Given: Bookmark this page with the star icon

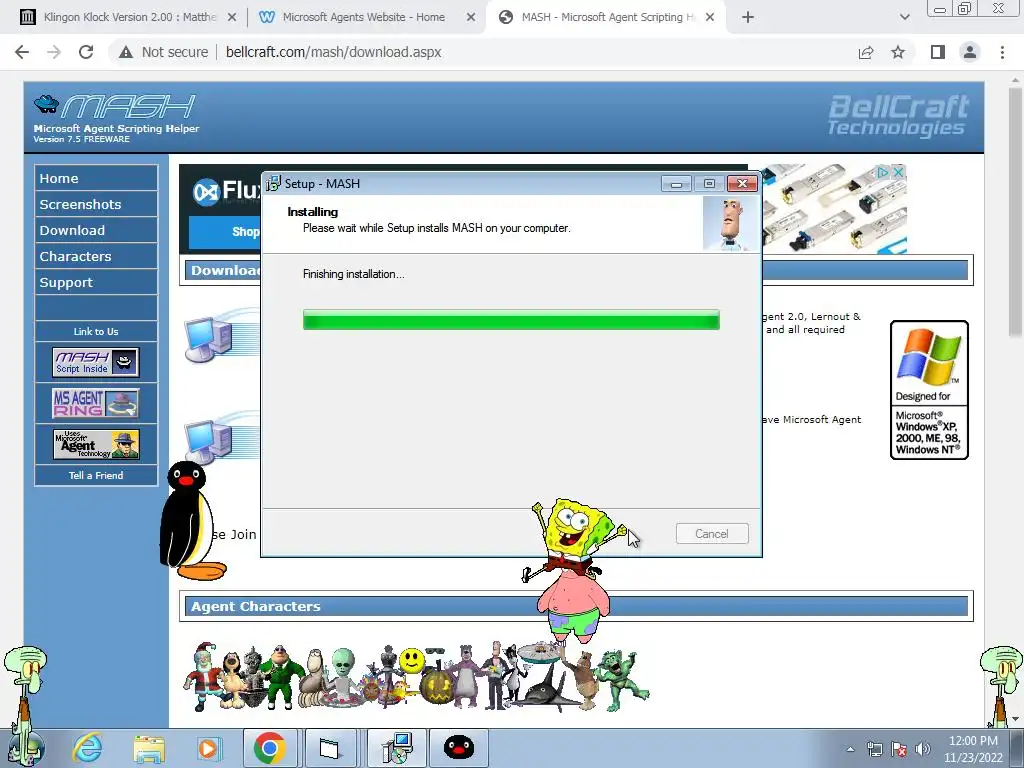Looking at the screenshot, I should 899,52.
